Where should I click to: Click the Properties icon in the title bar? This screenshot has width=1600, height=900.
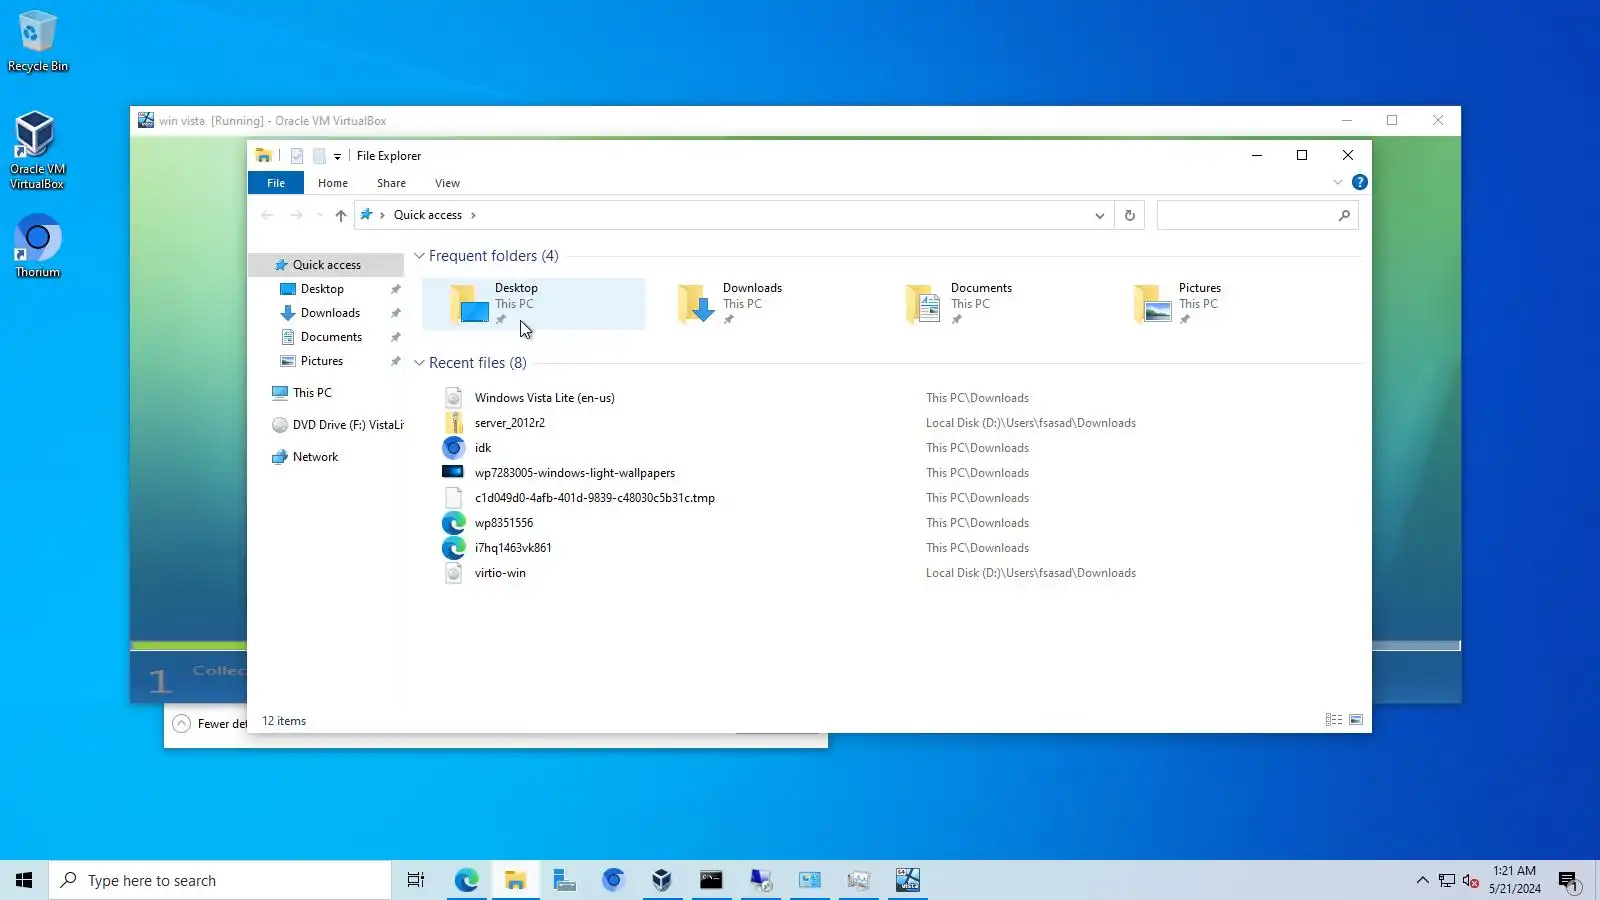pyautogui.click(x=297, y=156)
